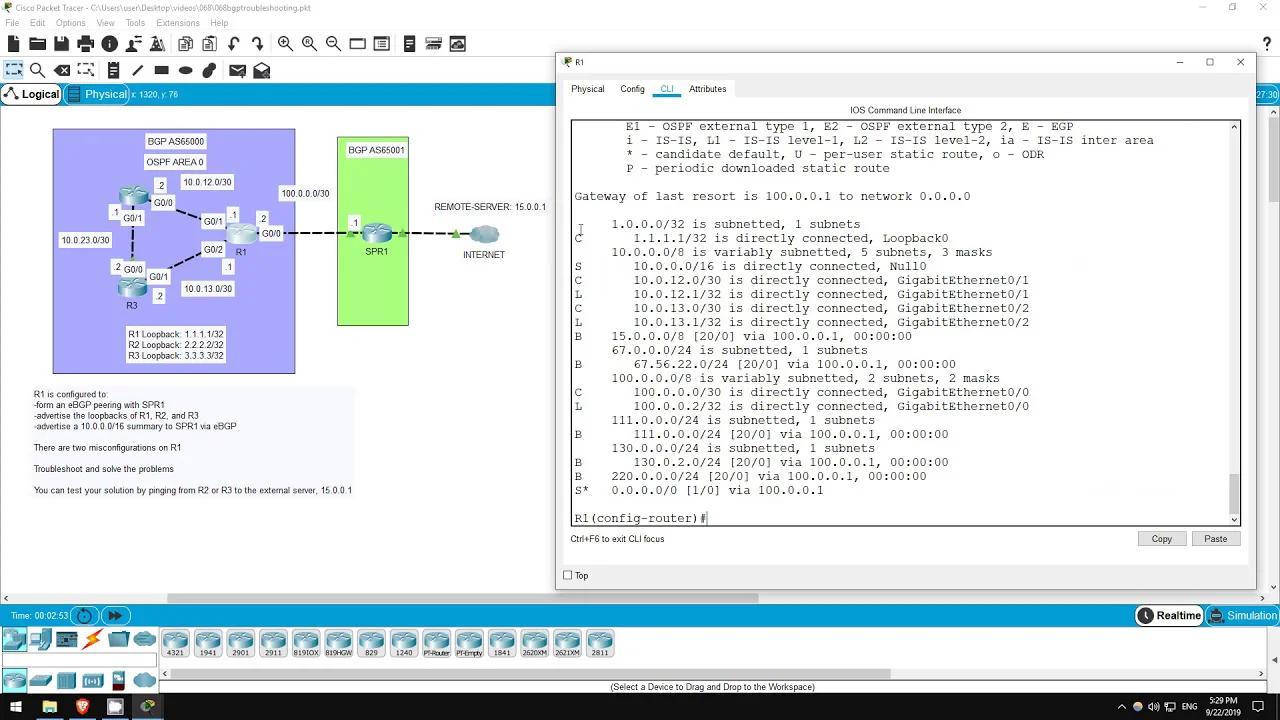Open an existing Packet Tracer file
This screenshot has width=1280, height=720.
37,44
